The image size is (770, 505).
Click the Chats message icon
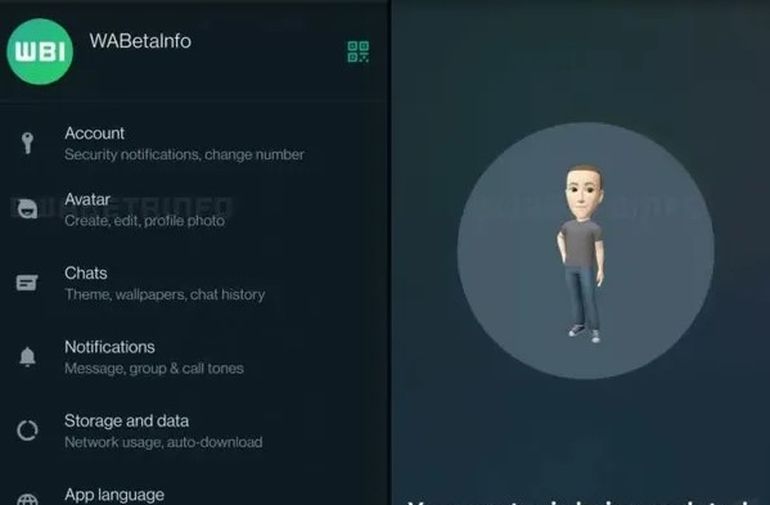click(27, 283)
